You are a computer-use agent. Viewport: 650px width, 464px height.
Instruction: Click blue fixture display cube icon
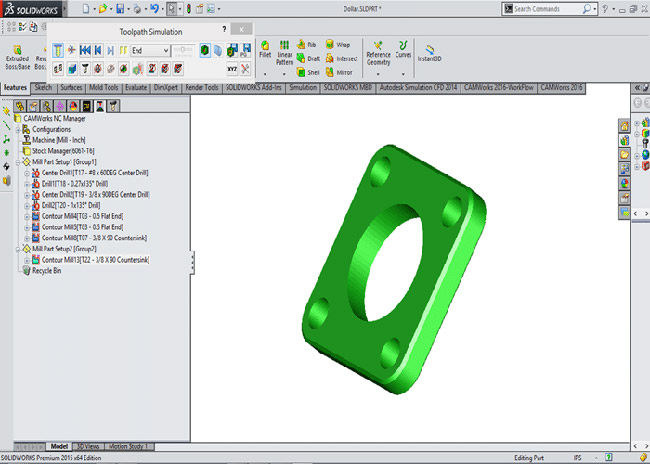(x=72, y=68)
